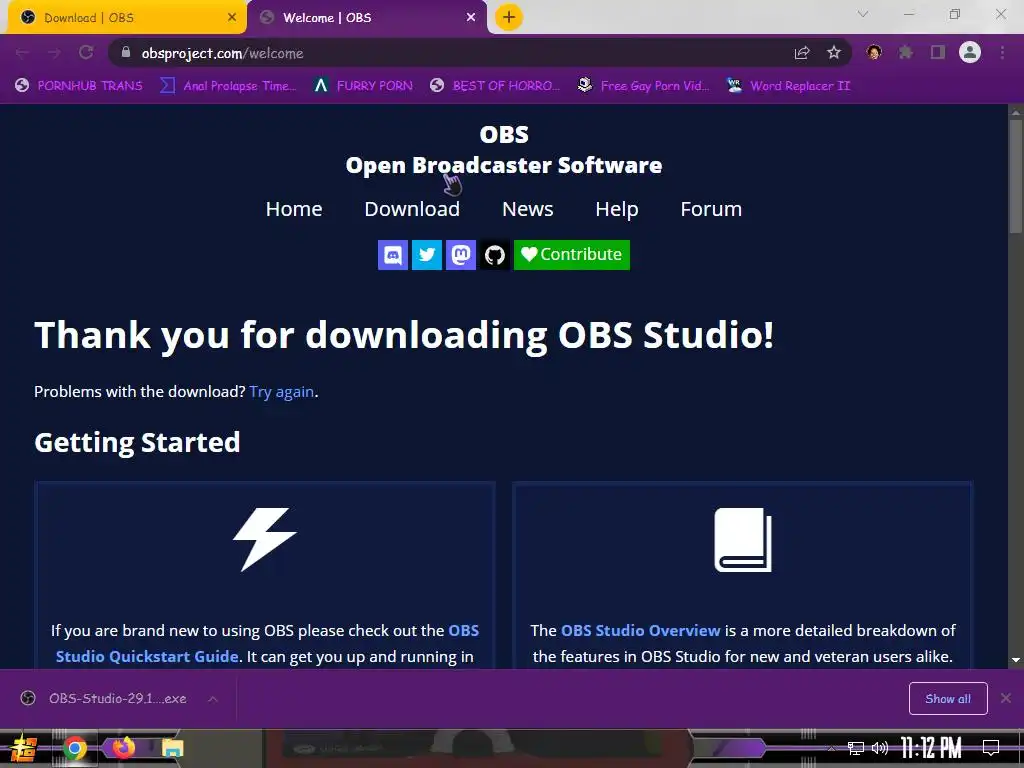This screenshot has width=1024, height=768.
Task: Open the News navigation item
Action: (528, 209)
